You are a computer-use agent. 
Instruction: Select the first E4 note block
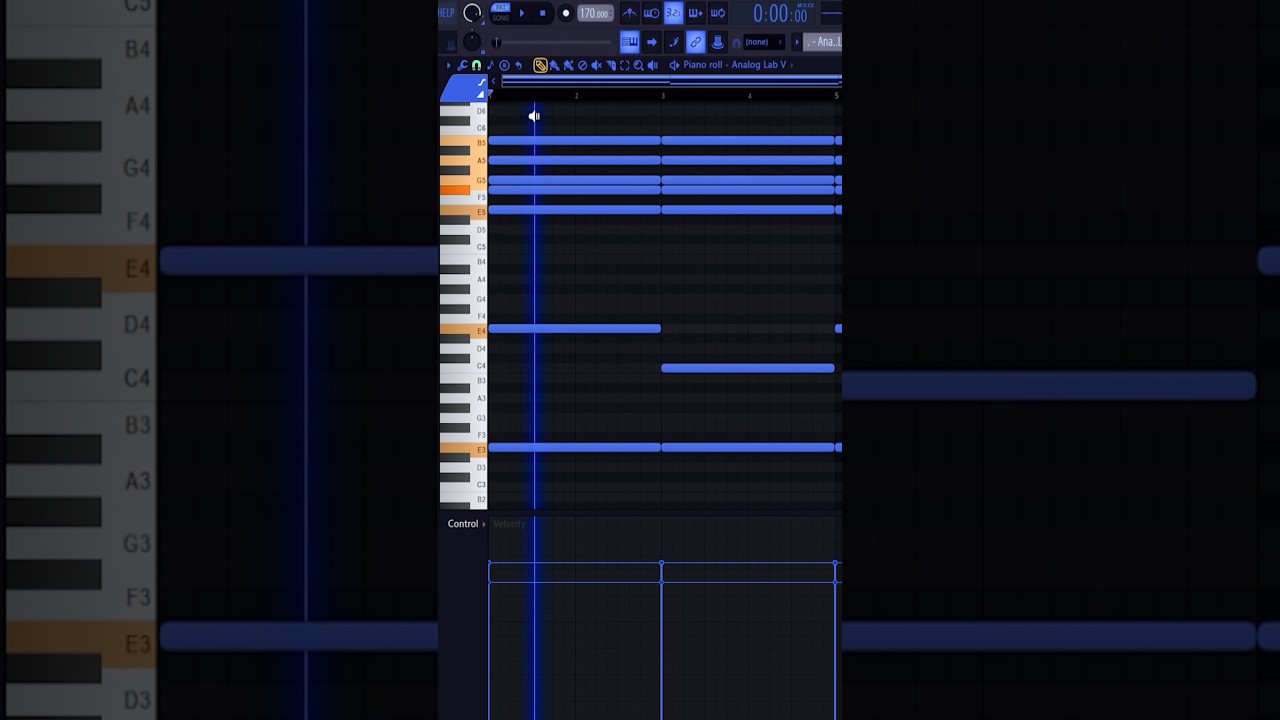[574, 328]
